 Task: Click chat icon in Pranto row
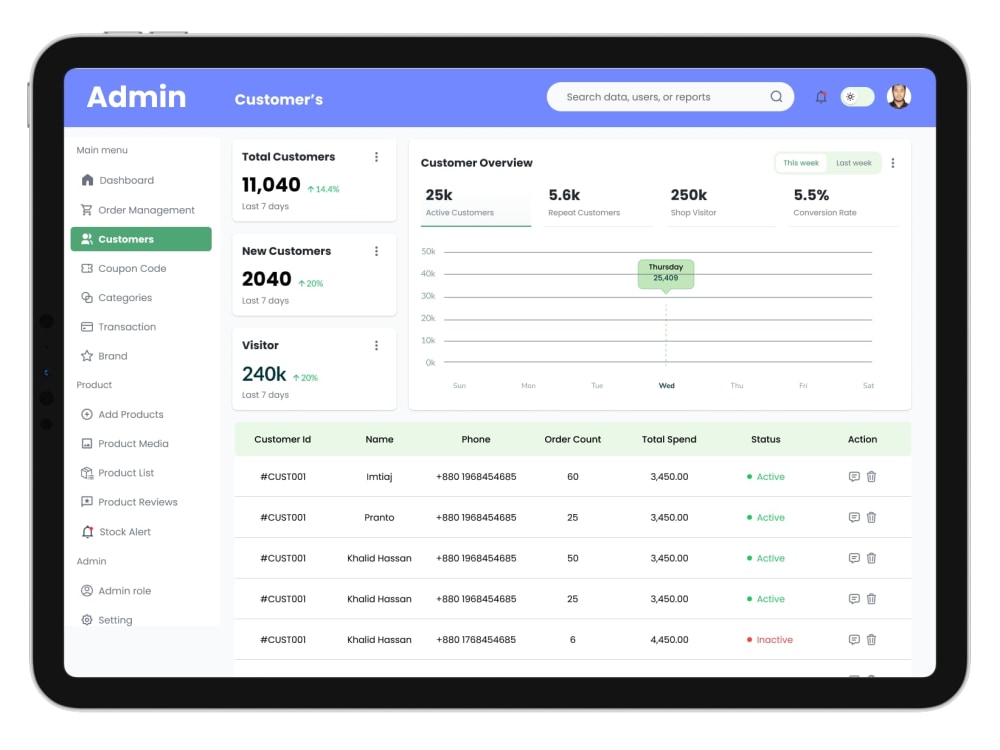[x=854, y=518]
